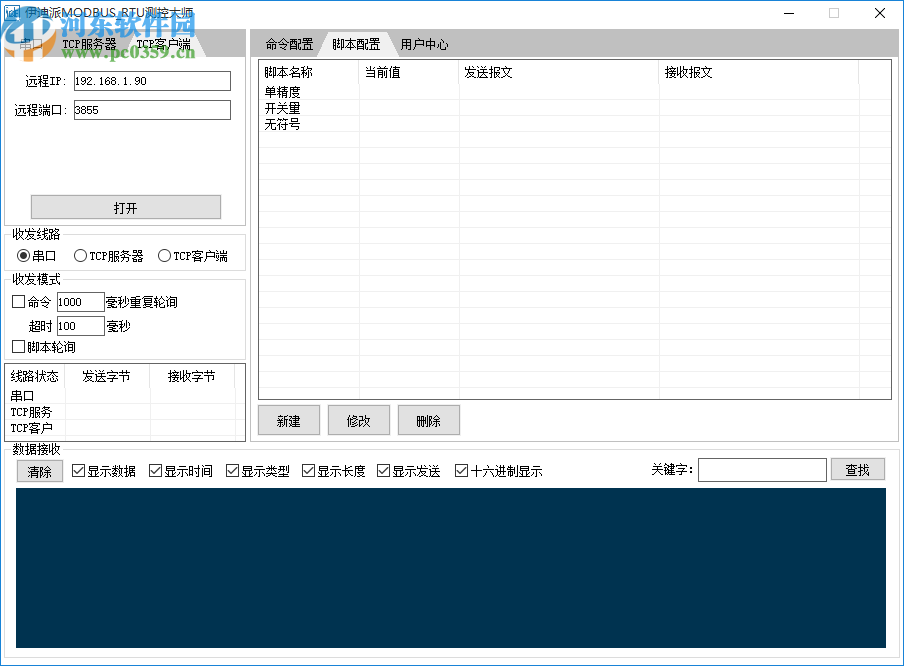Screen dimensions: 904x666
Task: Click the 远程IP address input field
Action: (x=151, y=81)
